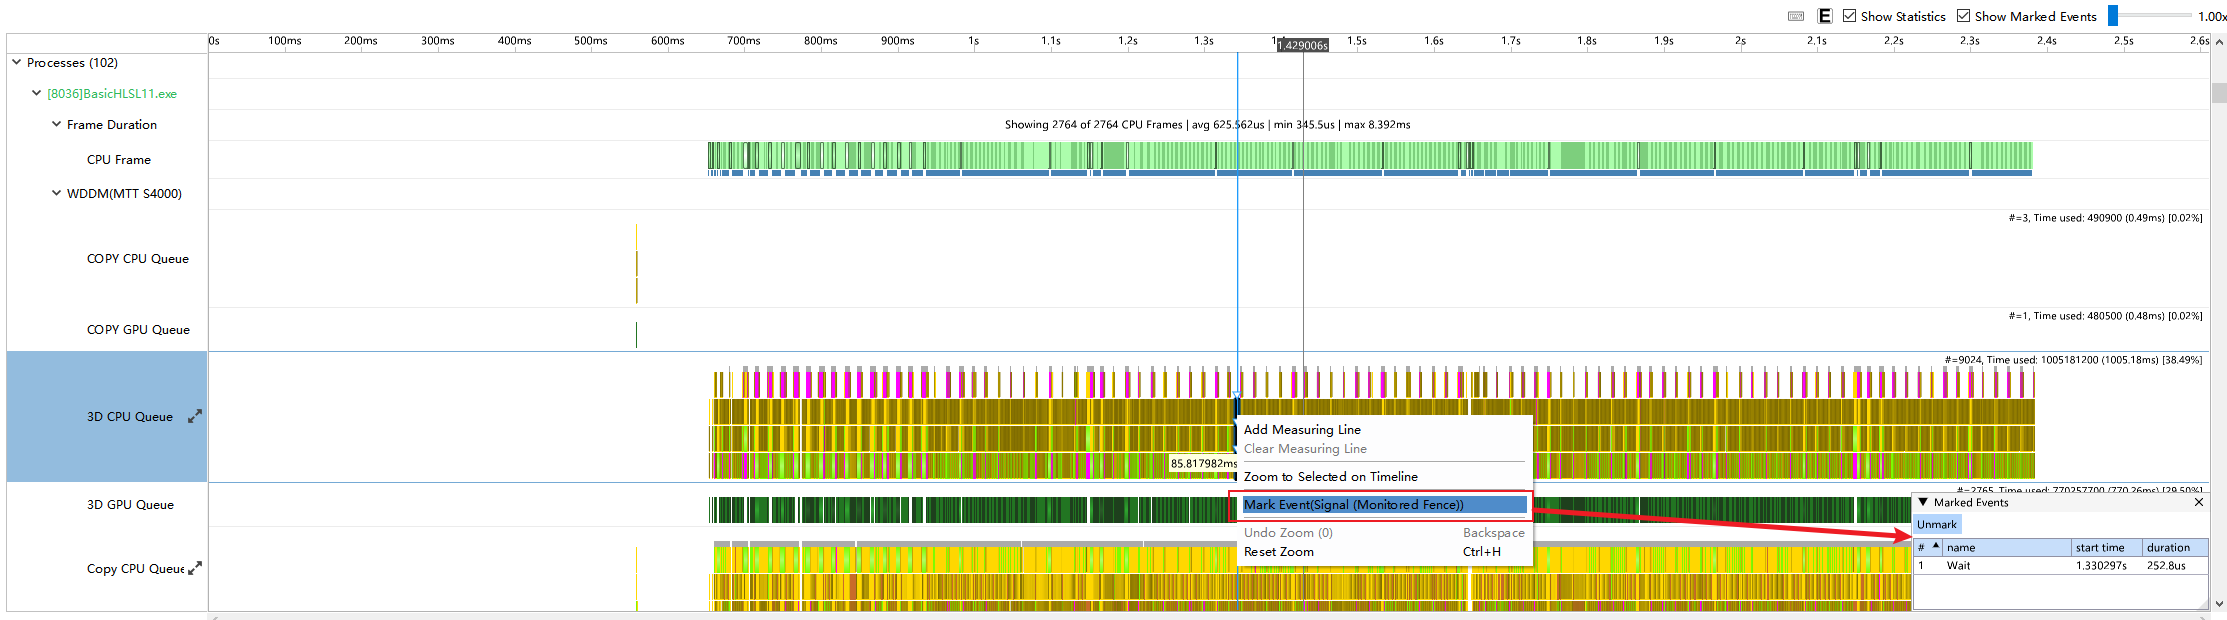Adjust the 1.00x zoom slider handle
This screenshot has height=620, width=2227.
point(2113,16)
